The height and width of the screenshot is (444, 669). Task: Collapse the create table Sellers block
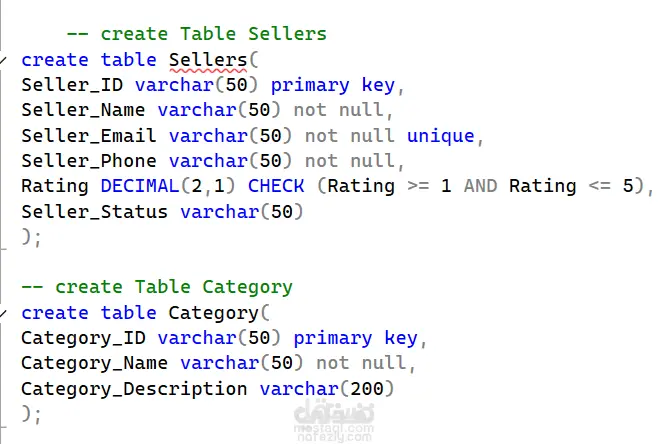pyautogui.click(x=3, y=60)
